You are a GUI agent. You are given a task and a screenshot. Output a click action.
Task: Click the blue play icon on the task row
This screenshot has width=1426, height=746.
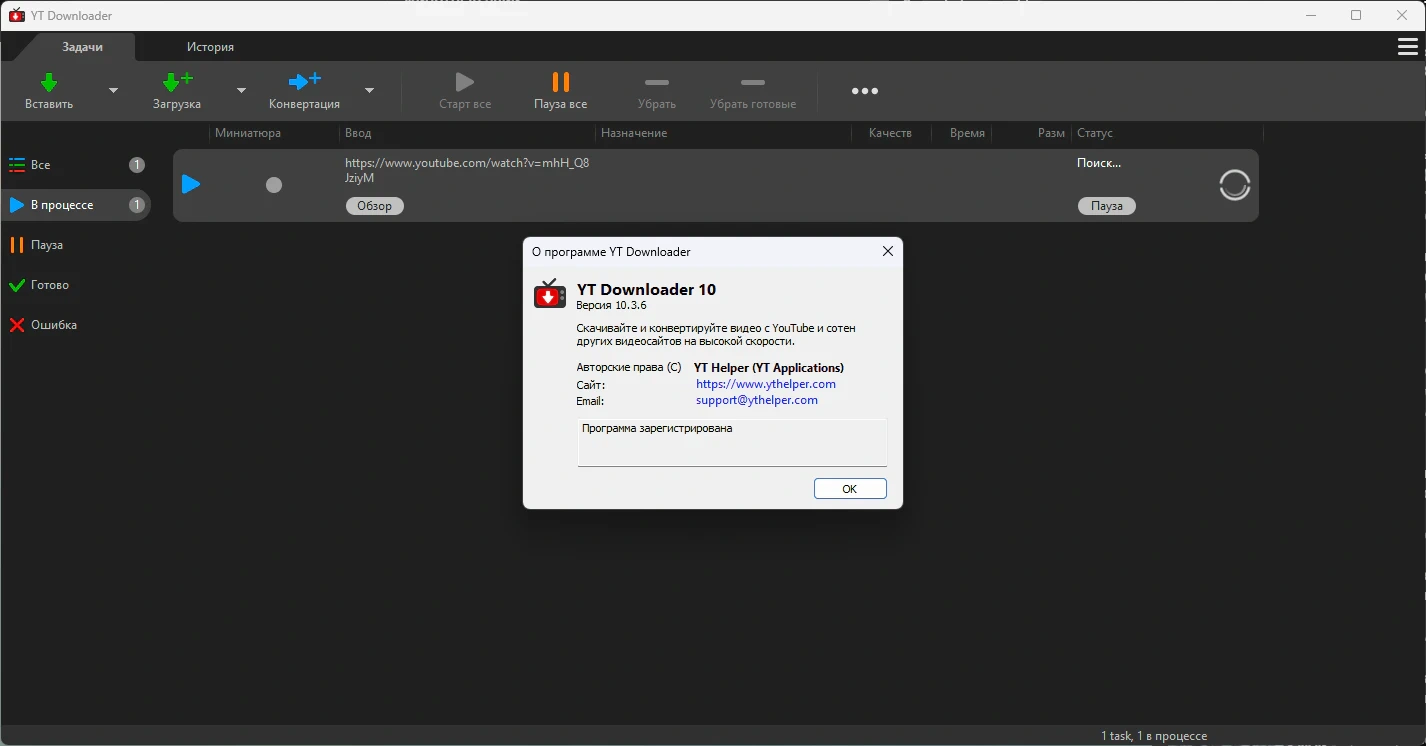point(191,184)
